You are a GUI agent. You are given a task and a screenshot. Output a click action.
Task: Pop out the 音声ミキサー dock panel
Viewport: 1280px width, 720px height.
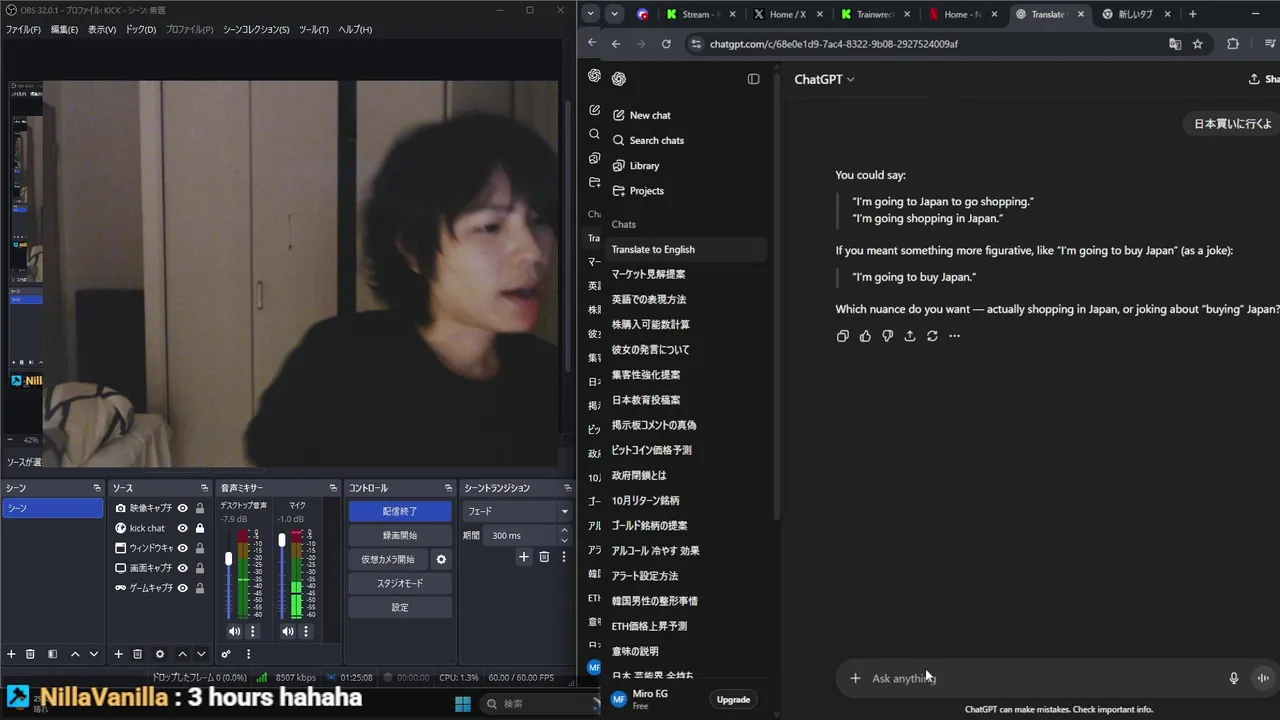click(333, 488)
